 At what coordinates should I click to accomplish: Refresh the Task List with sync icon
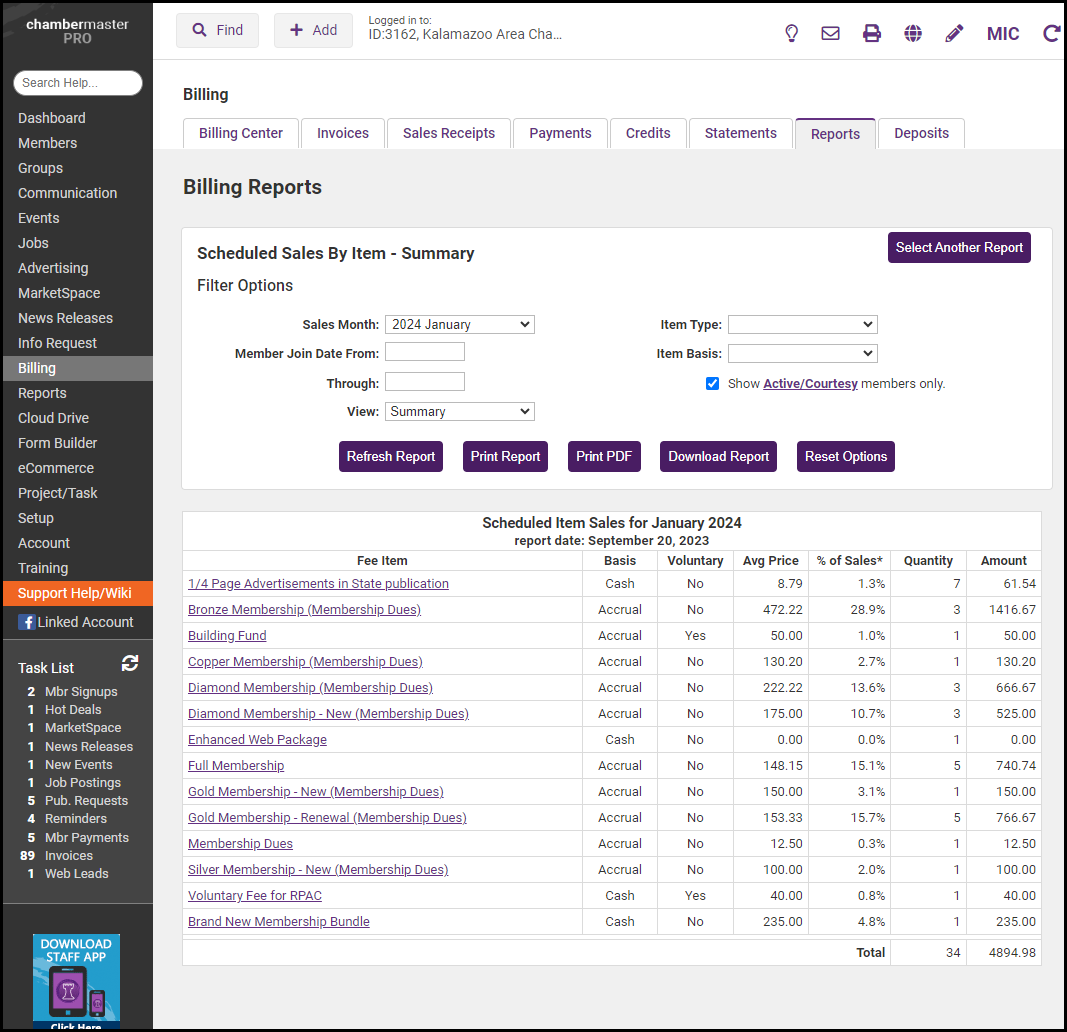(130, 663)
